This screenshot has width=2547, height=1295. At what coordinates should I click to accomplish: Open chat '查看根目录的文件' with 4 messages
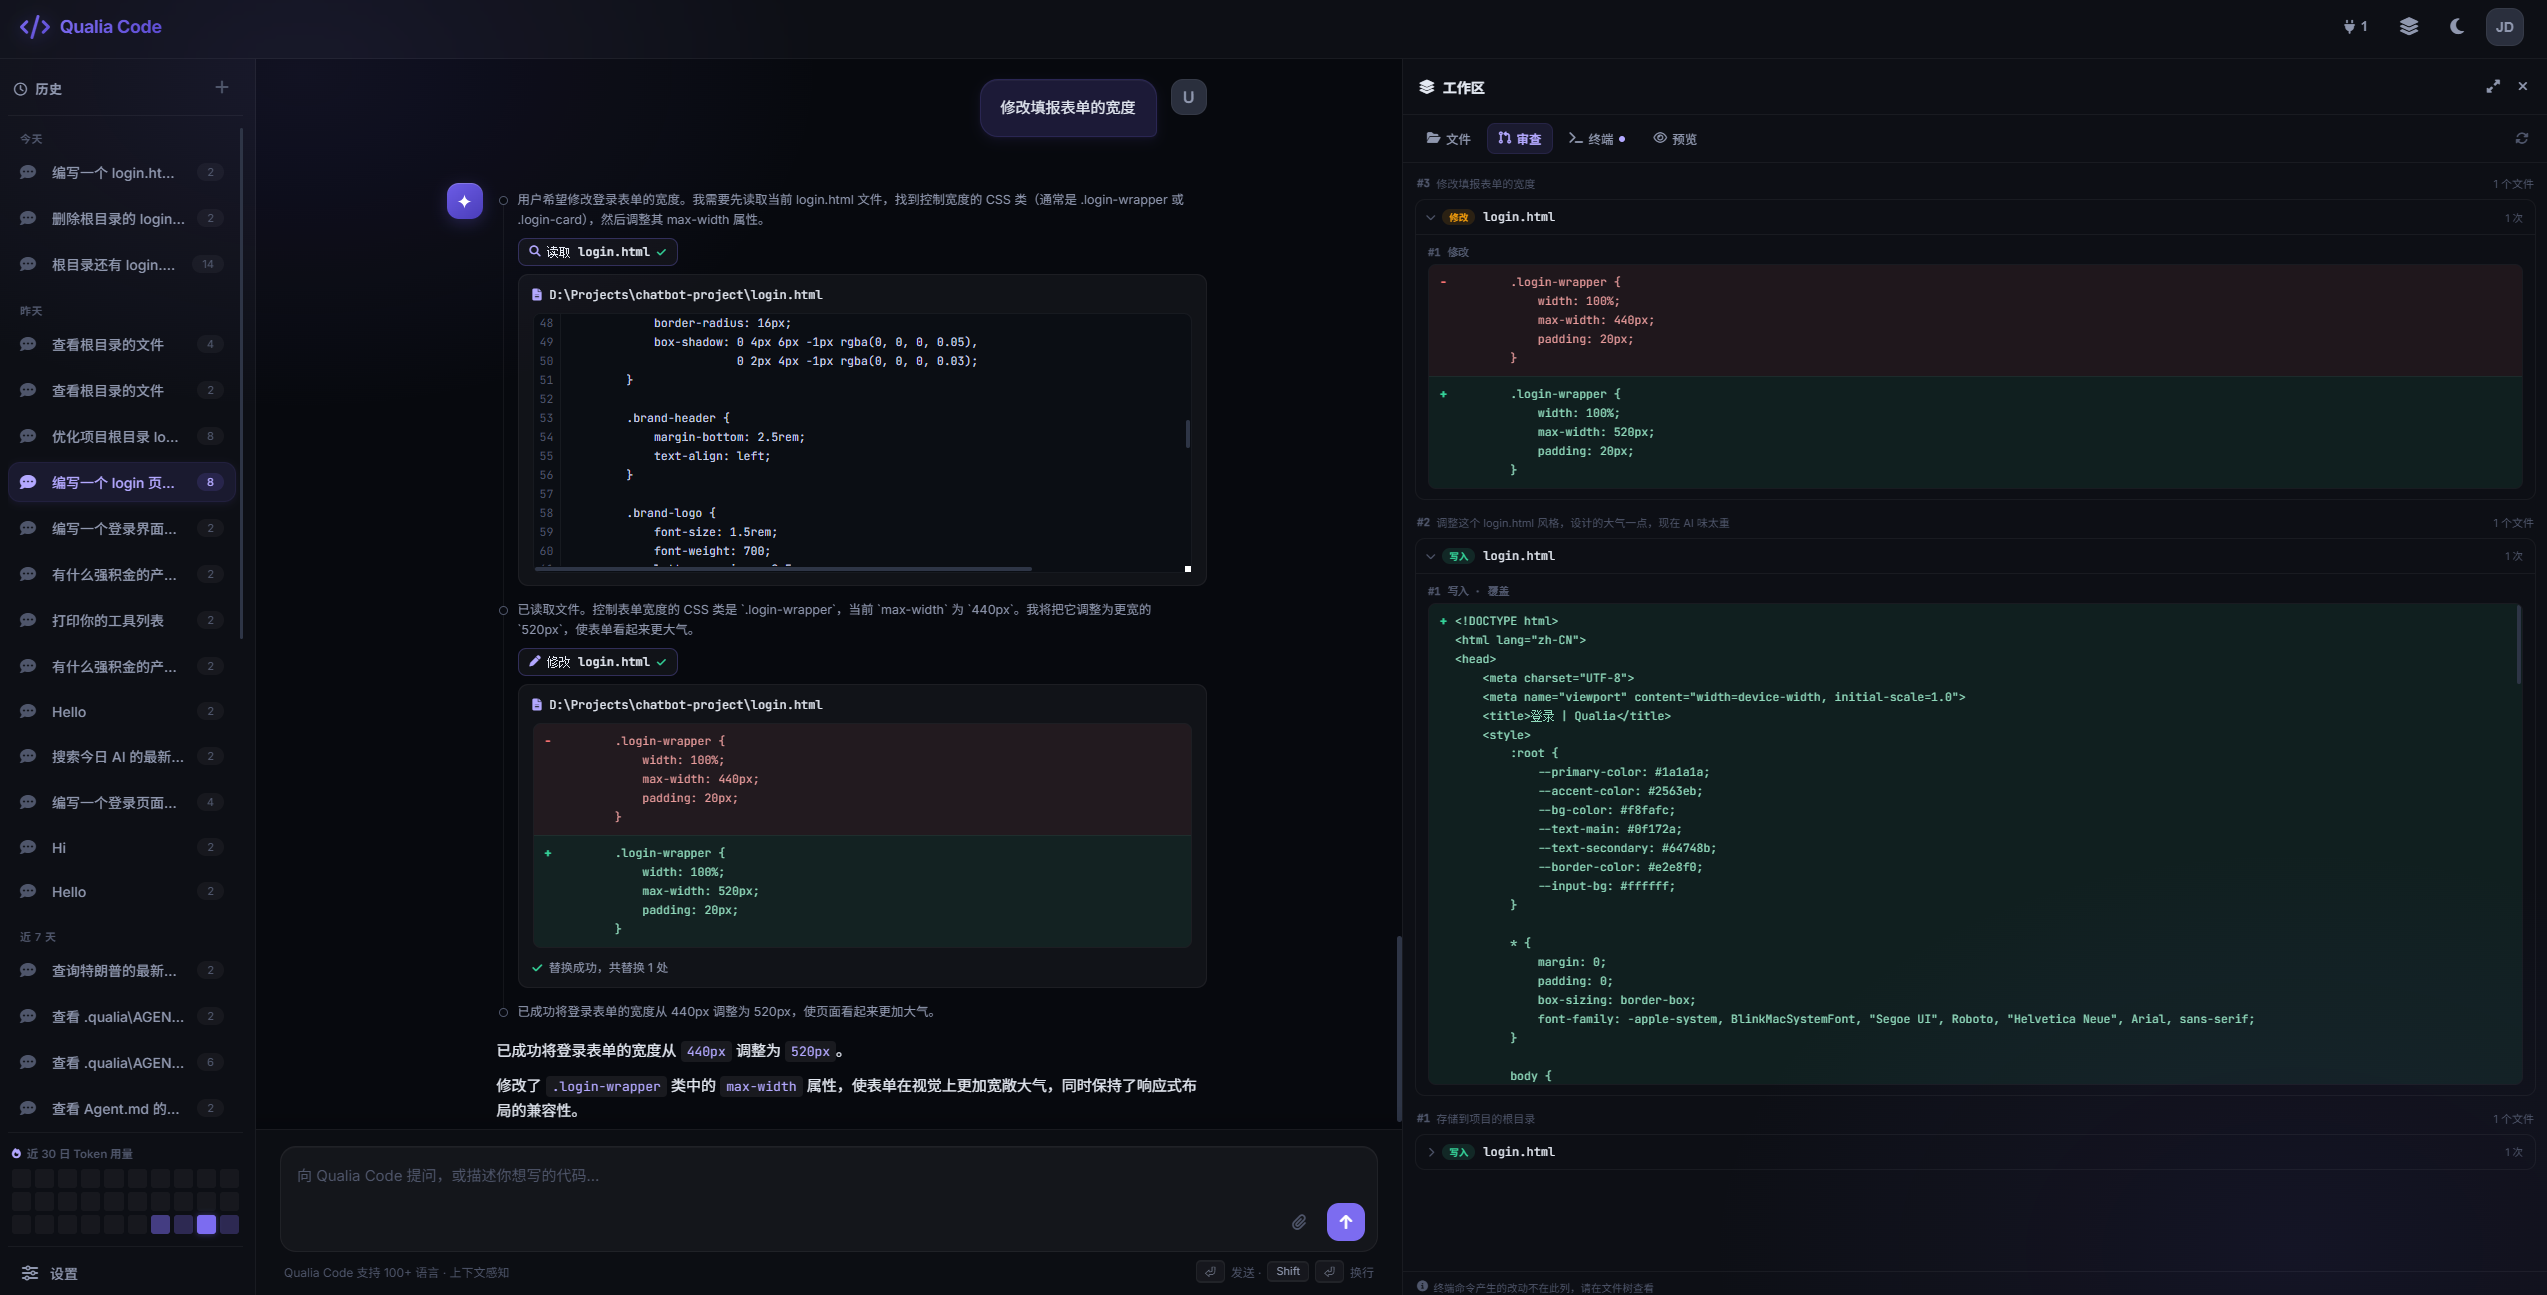(122, 344)
